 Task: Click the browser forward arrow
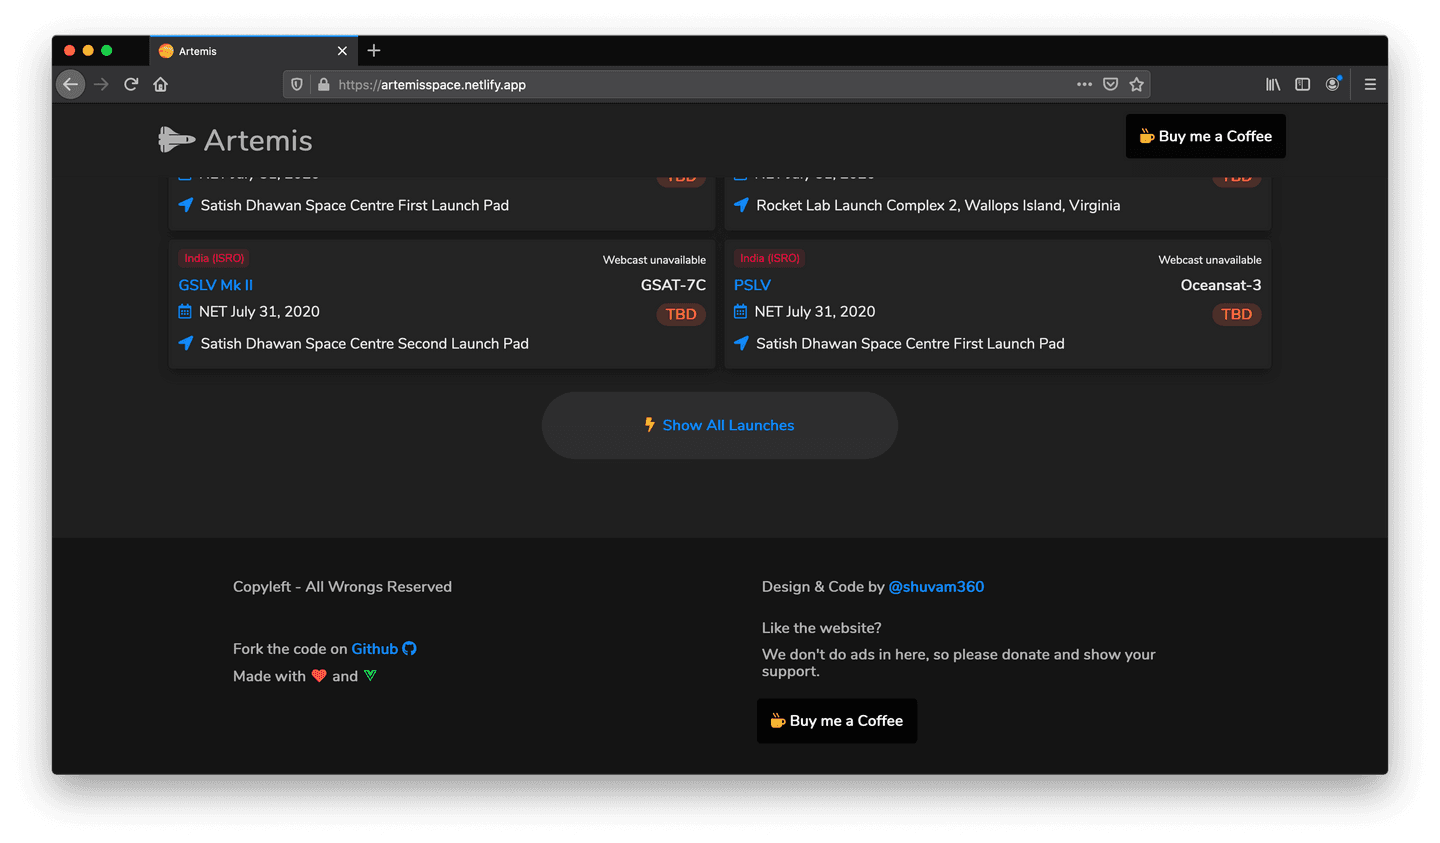(101, 85)
